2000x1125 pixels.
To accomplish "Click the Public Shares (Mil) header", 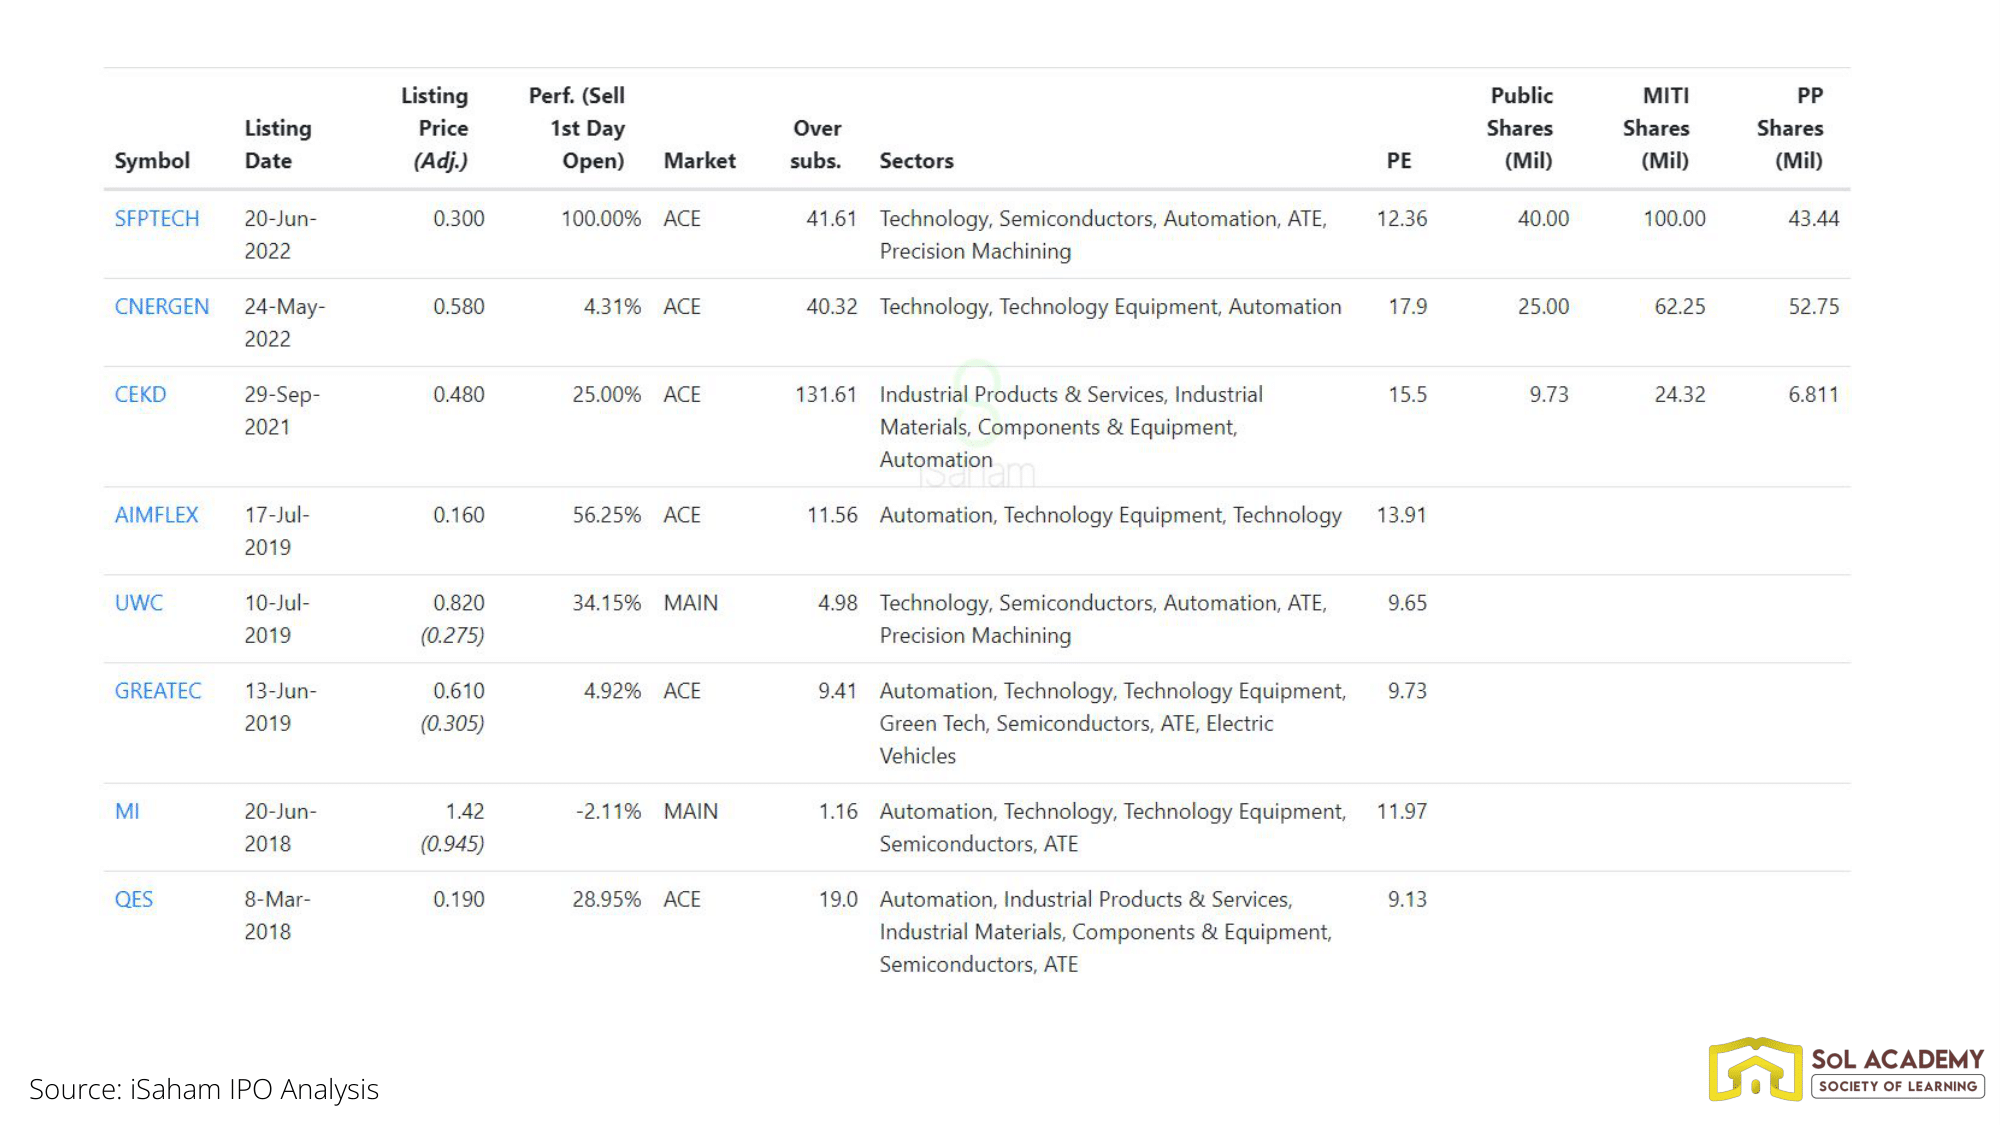I will 1522,128.
